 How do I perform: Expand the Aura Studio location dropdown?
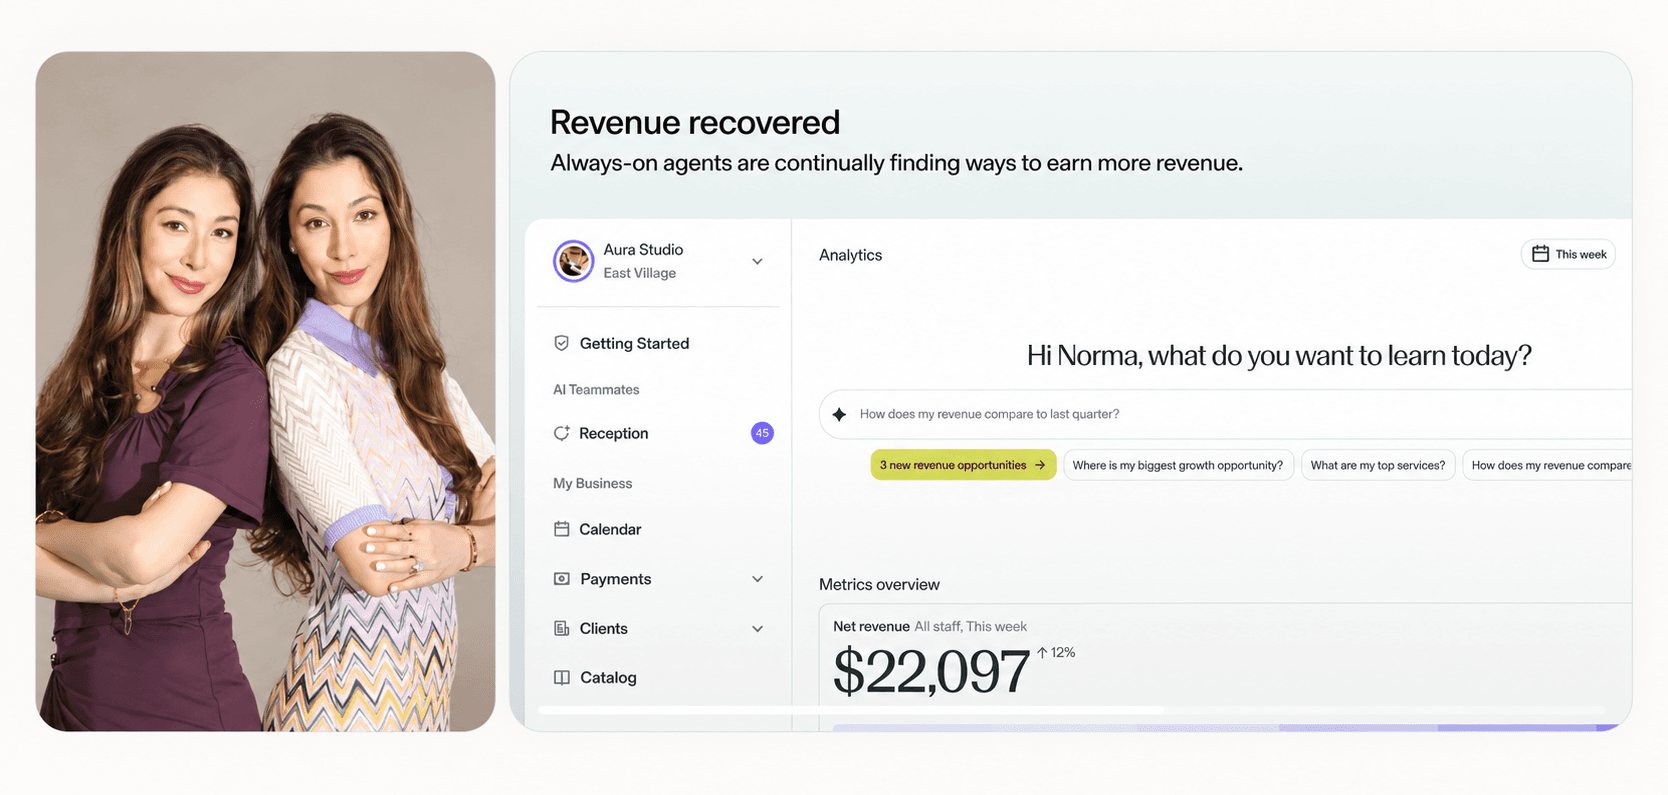pos(757,262)
